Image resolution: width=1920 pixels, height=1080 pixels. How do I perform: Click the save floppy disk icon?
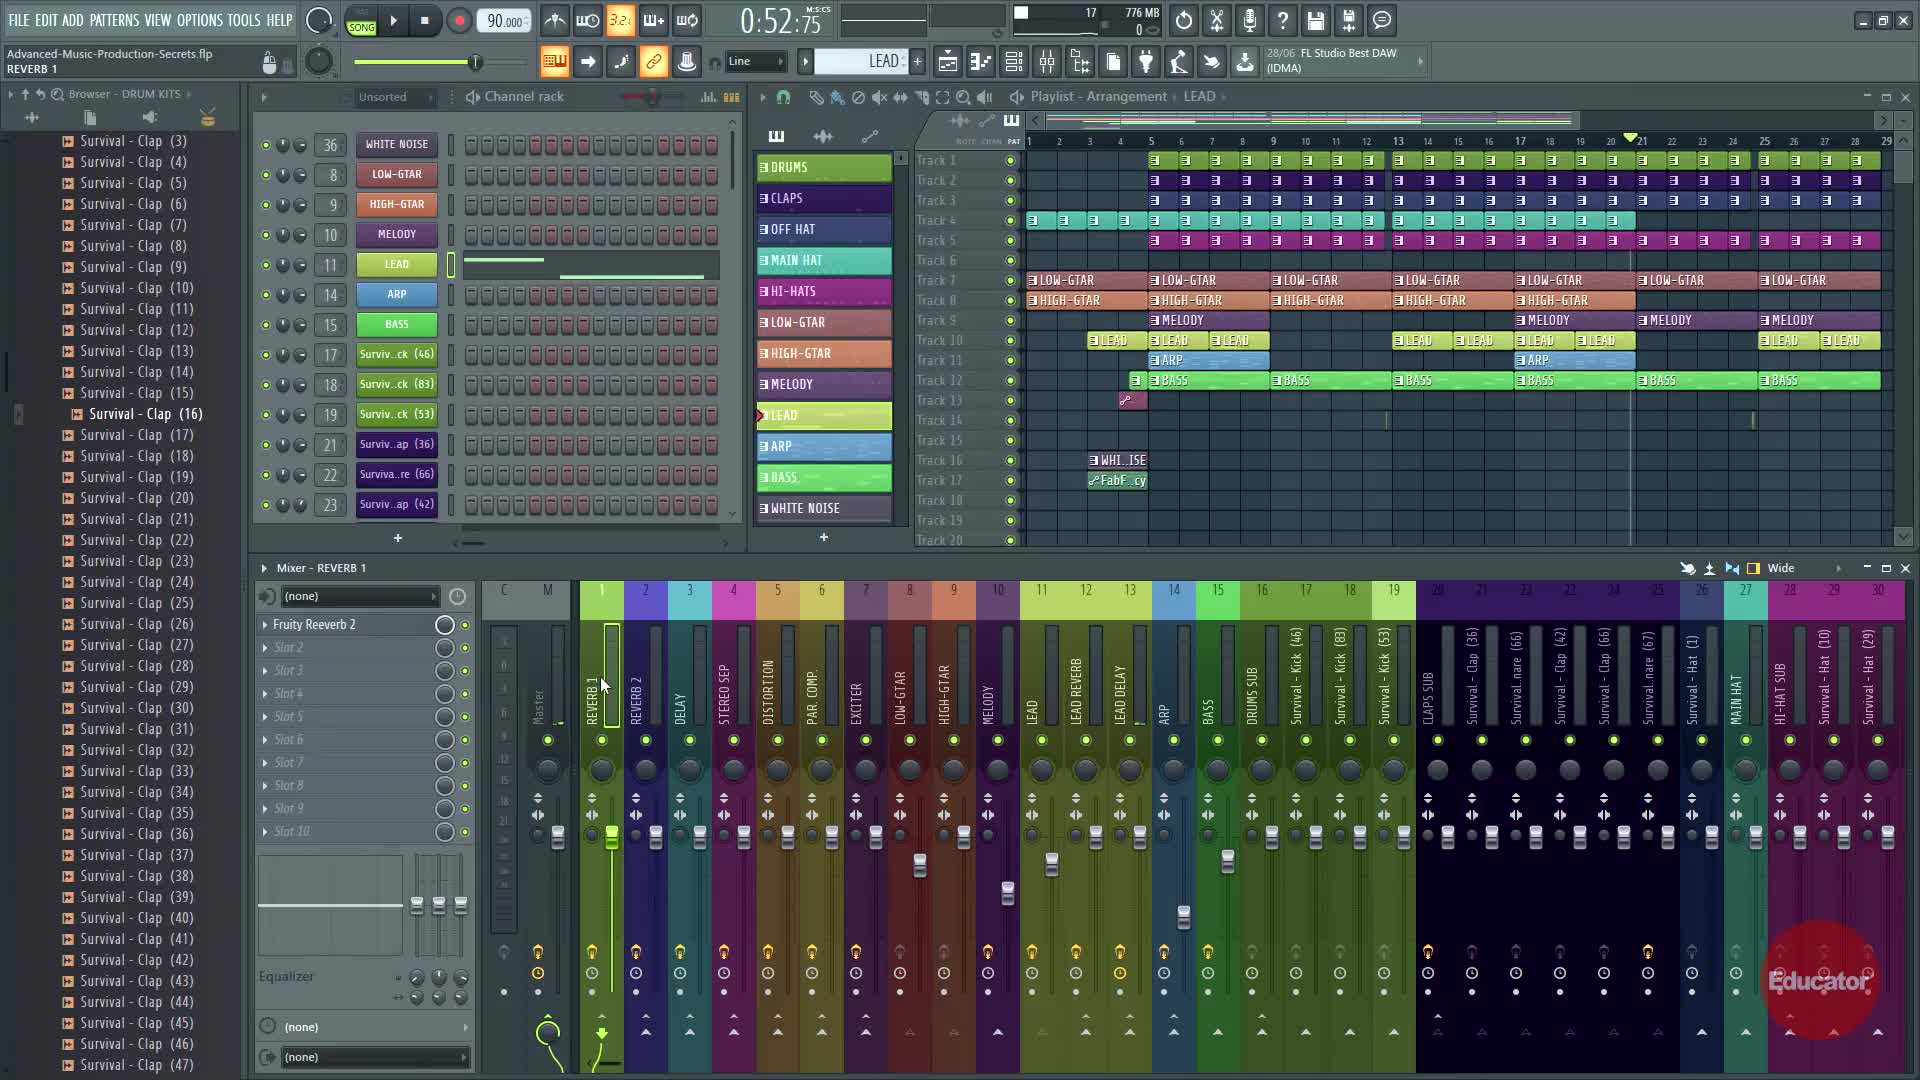tap(1316, 20)
